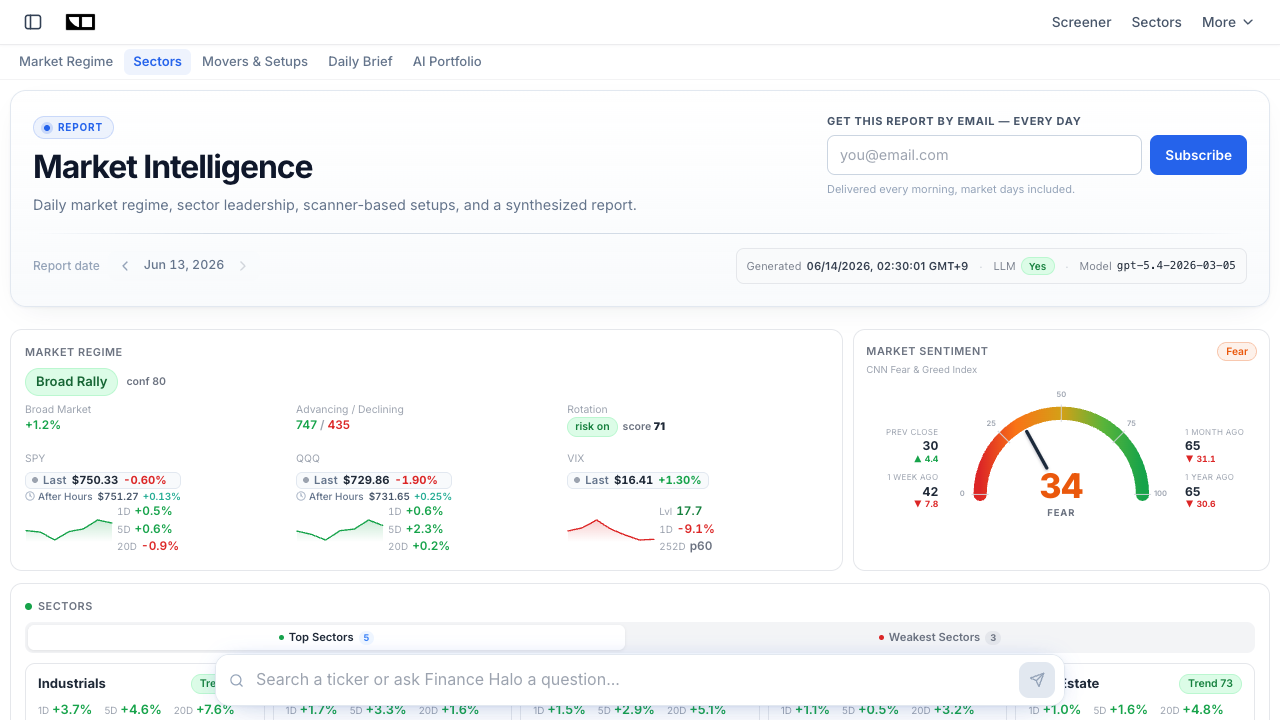Click the QQQ After Hours $731.65 value
This screenshot has width=1280, height=720.
[x=389, y=496]
